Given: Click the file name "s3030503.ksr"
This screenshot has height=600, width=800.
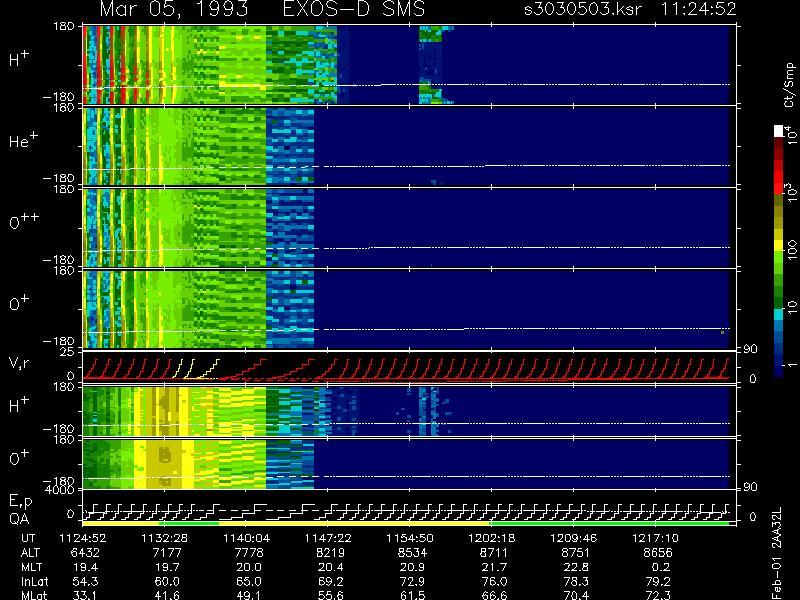Looking at the screenshot, I should [x=583, y=9].
